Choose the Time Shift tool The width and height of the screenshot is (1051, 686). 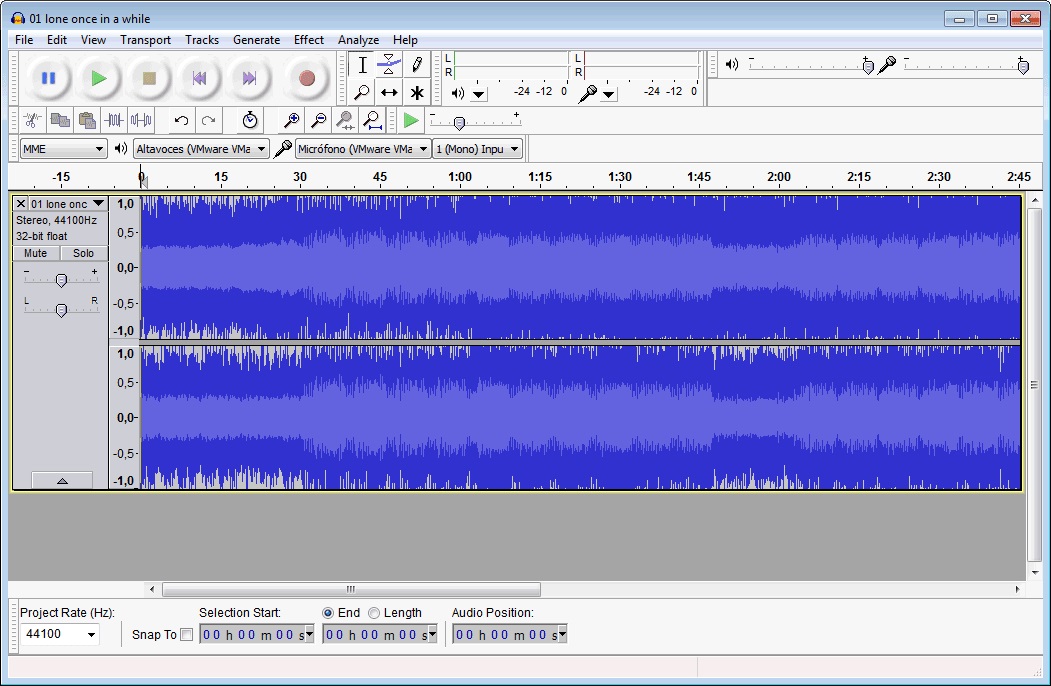389,93
